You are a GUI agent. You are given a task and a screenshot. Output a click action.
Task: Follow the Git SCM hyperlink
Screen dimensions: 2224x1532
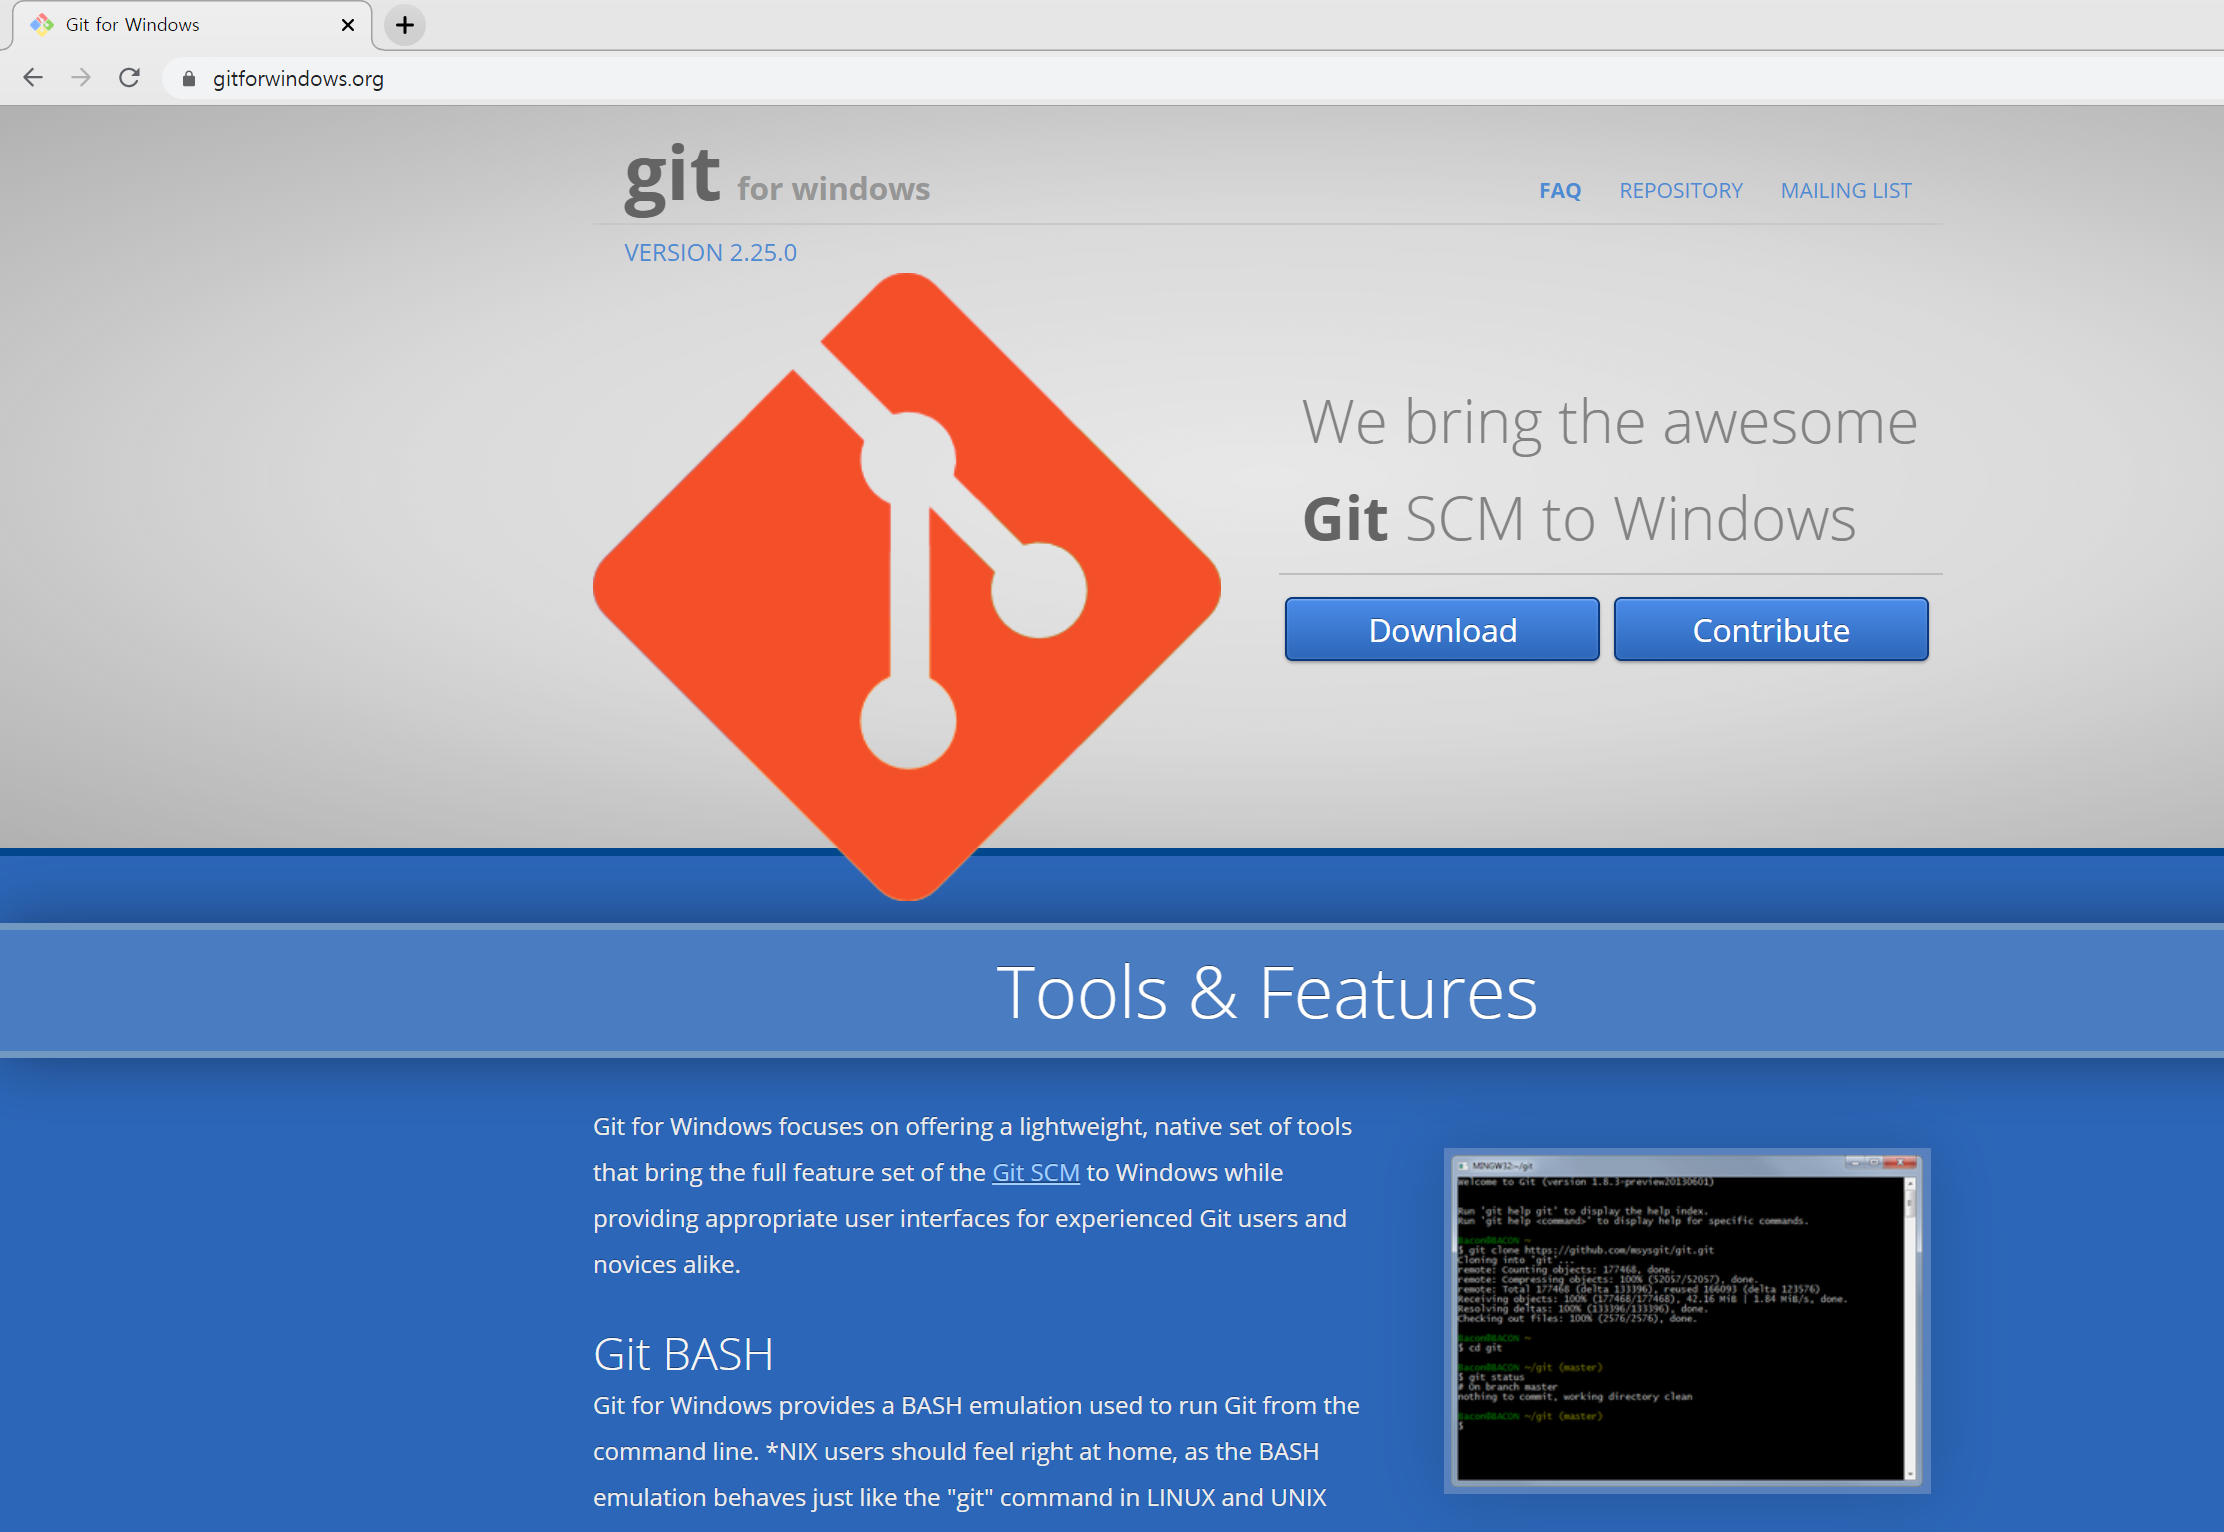tap(1035, 1172)
